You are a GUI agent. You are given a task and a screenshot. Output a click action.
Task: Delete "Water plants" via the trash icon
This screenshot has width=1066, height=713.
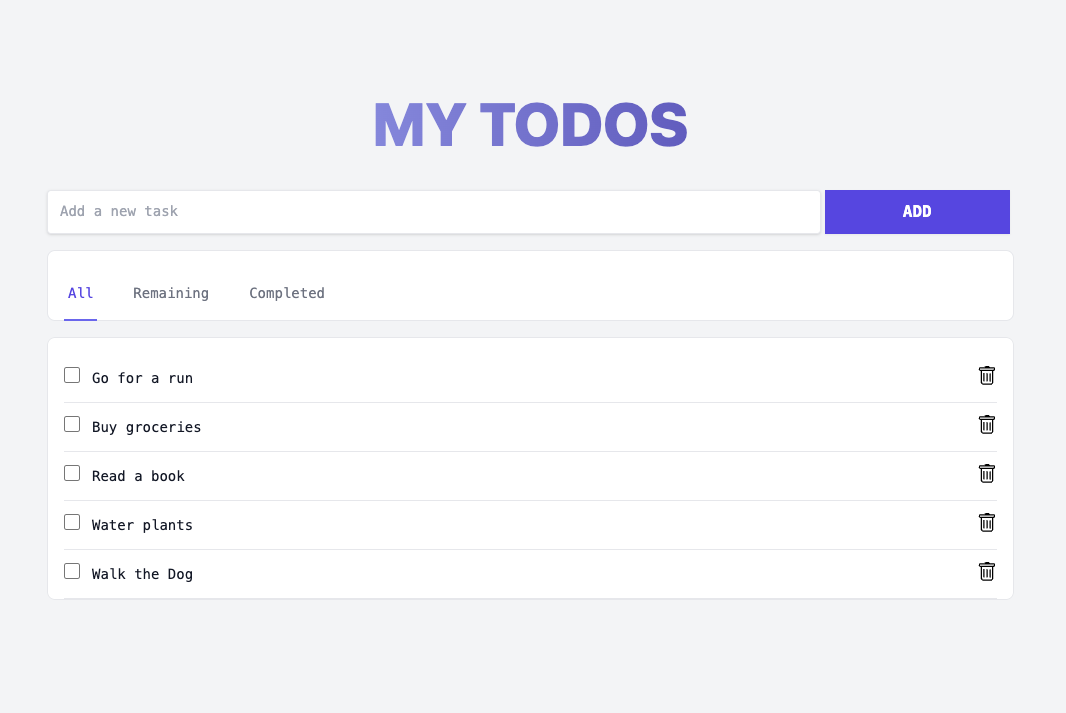[x=987, y=522]
